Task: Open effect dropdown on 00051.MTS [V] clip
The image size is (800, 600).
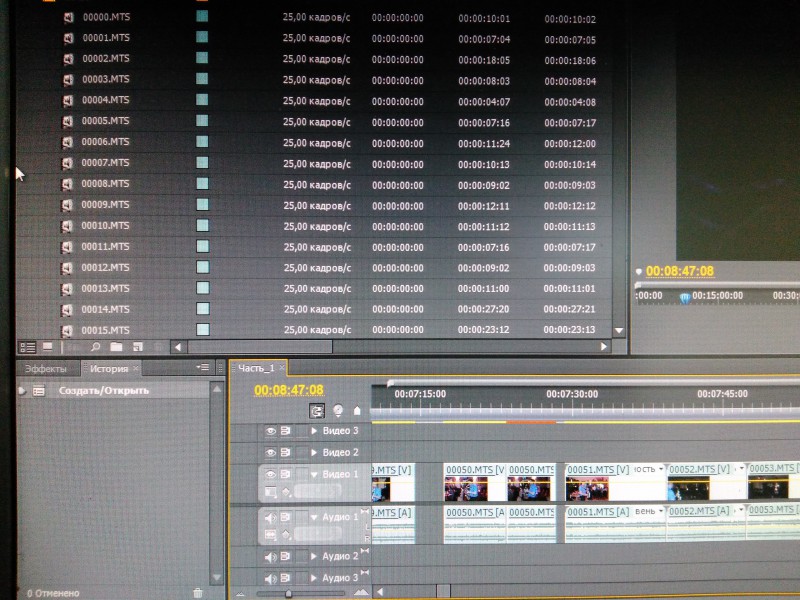Action: (x=661, y=468)
